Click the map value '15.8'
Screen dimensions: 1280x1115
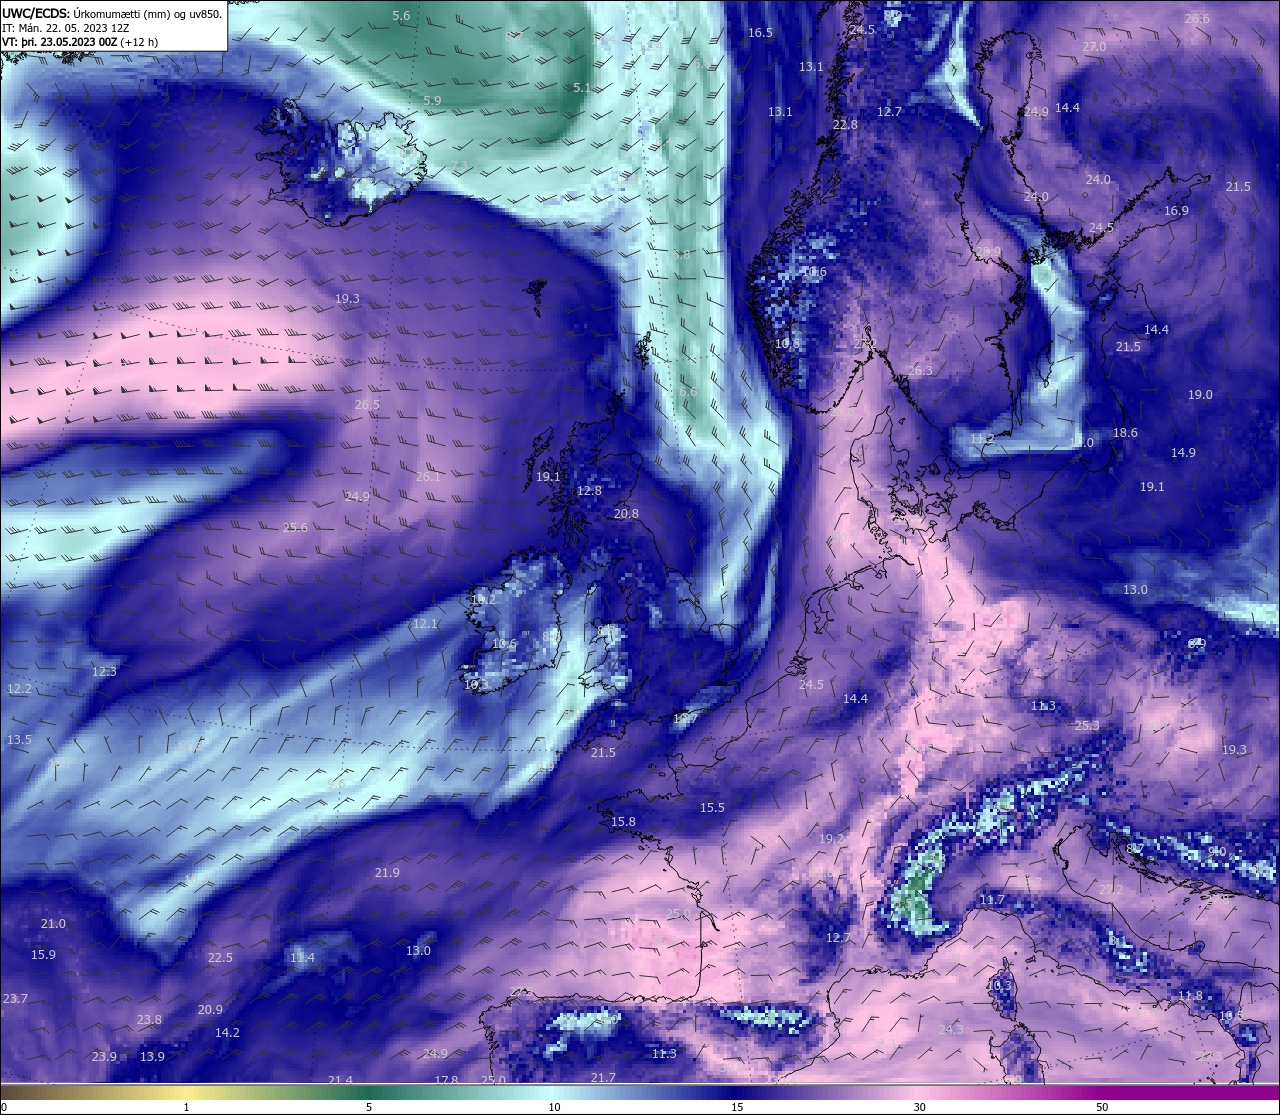pos(623,822)
